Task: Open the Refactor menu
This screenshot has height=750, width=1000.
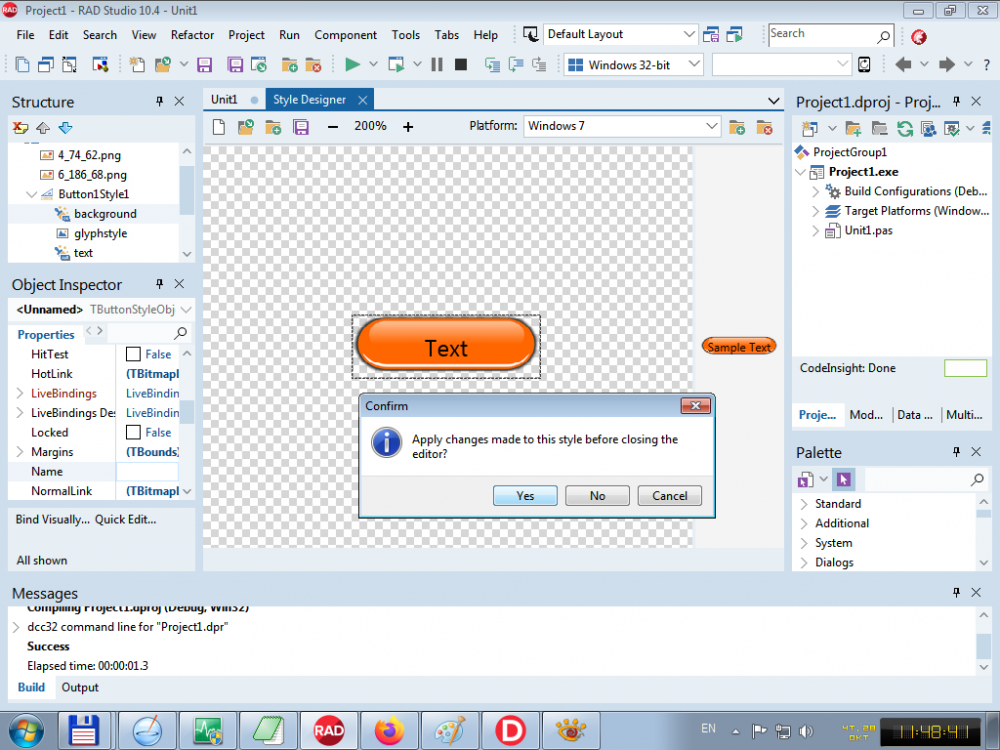Action: [x=192, y=35]
